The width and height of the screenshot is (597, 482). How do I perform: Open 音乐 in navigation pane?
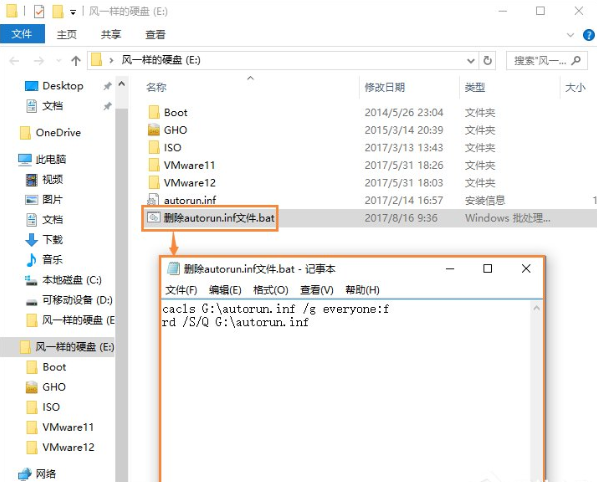[44, 260]
